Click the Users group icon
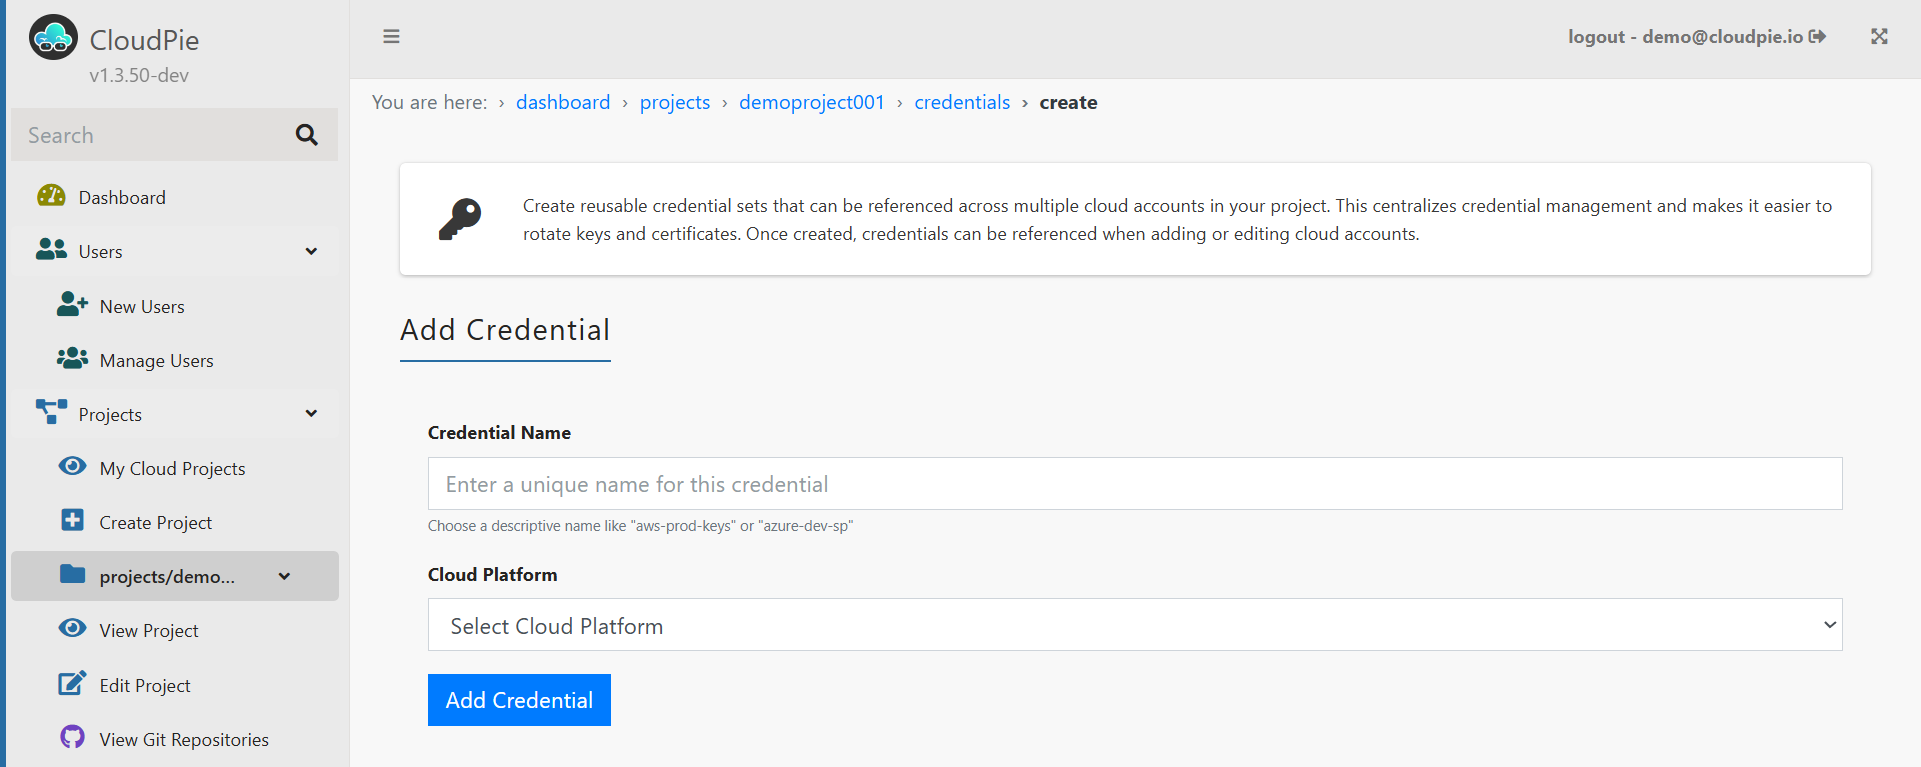 (x=51, y=250)
